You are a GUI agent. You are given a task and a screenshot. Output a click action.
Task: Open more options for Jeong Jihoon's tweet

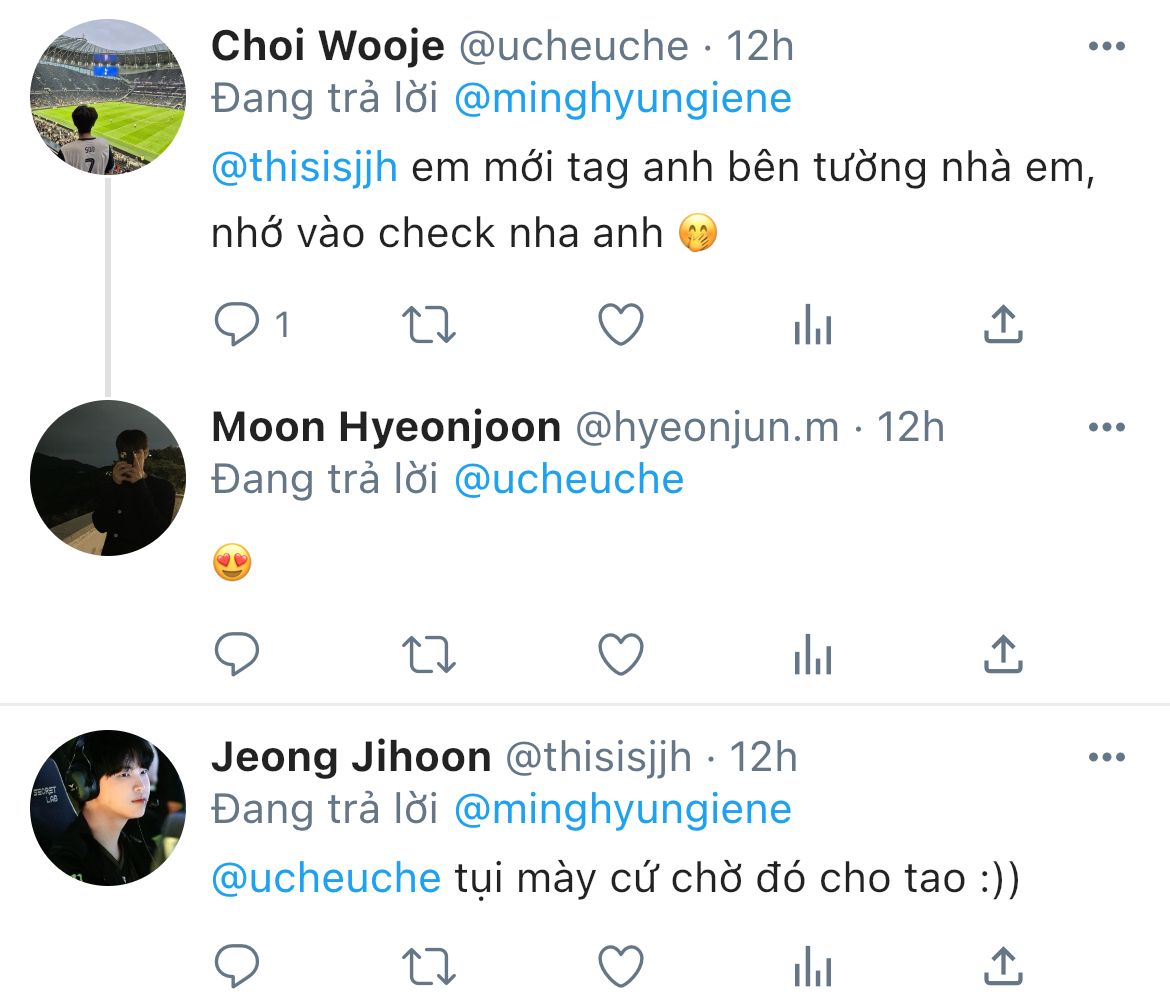click(x=1106, y=758)
